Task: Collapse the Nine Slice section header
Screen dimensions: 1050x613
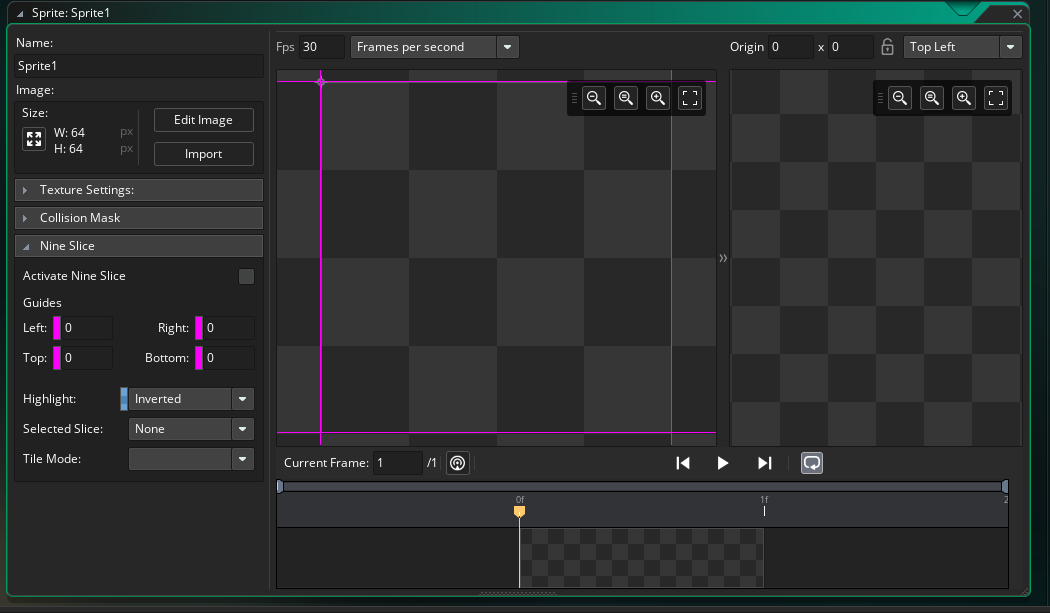Action: click(x=138, y=245)
